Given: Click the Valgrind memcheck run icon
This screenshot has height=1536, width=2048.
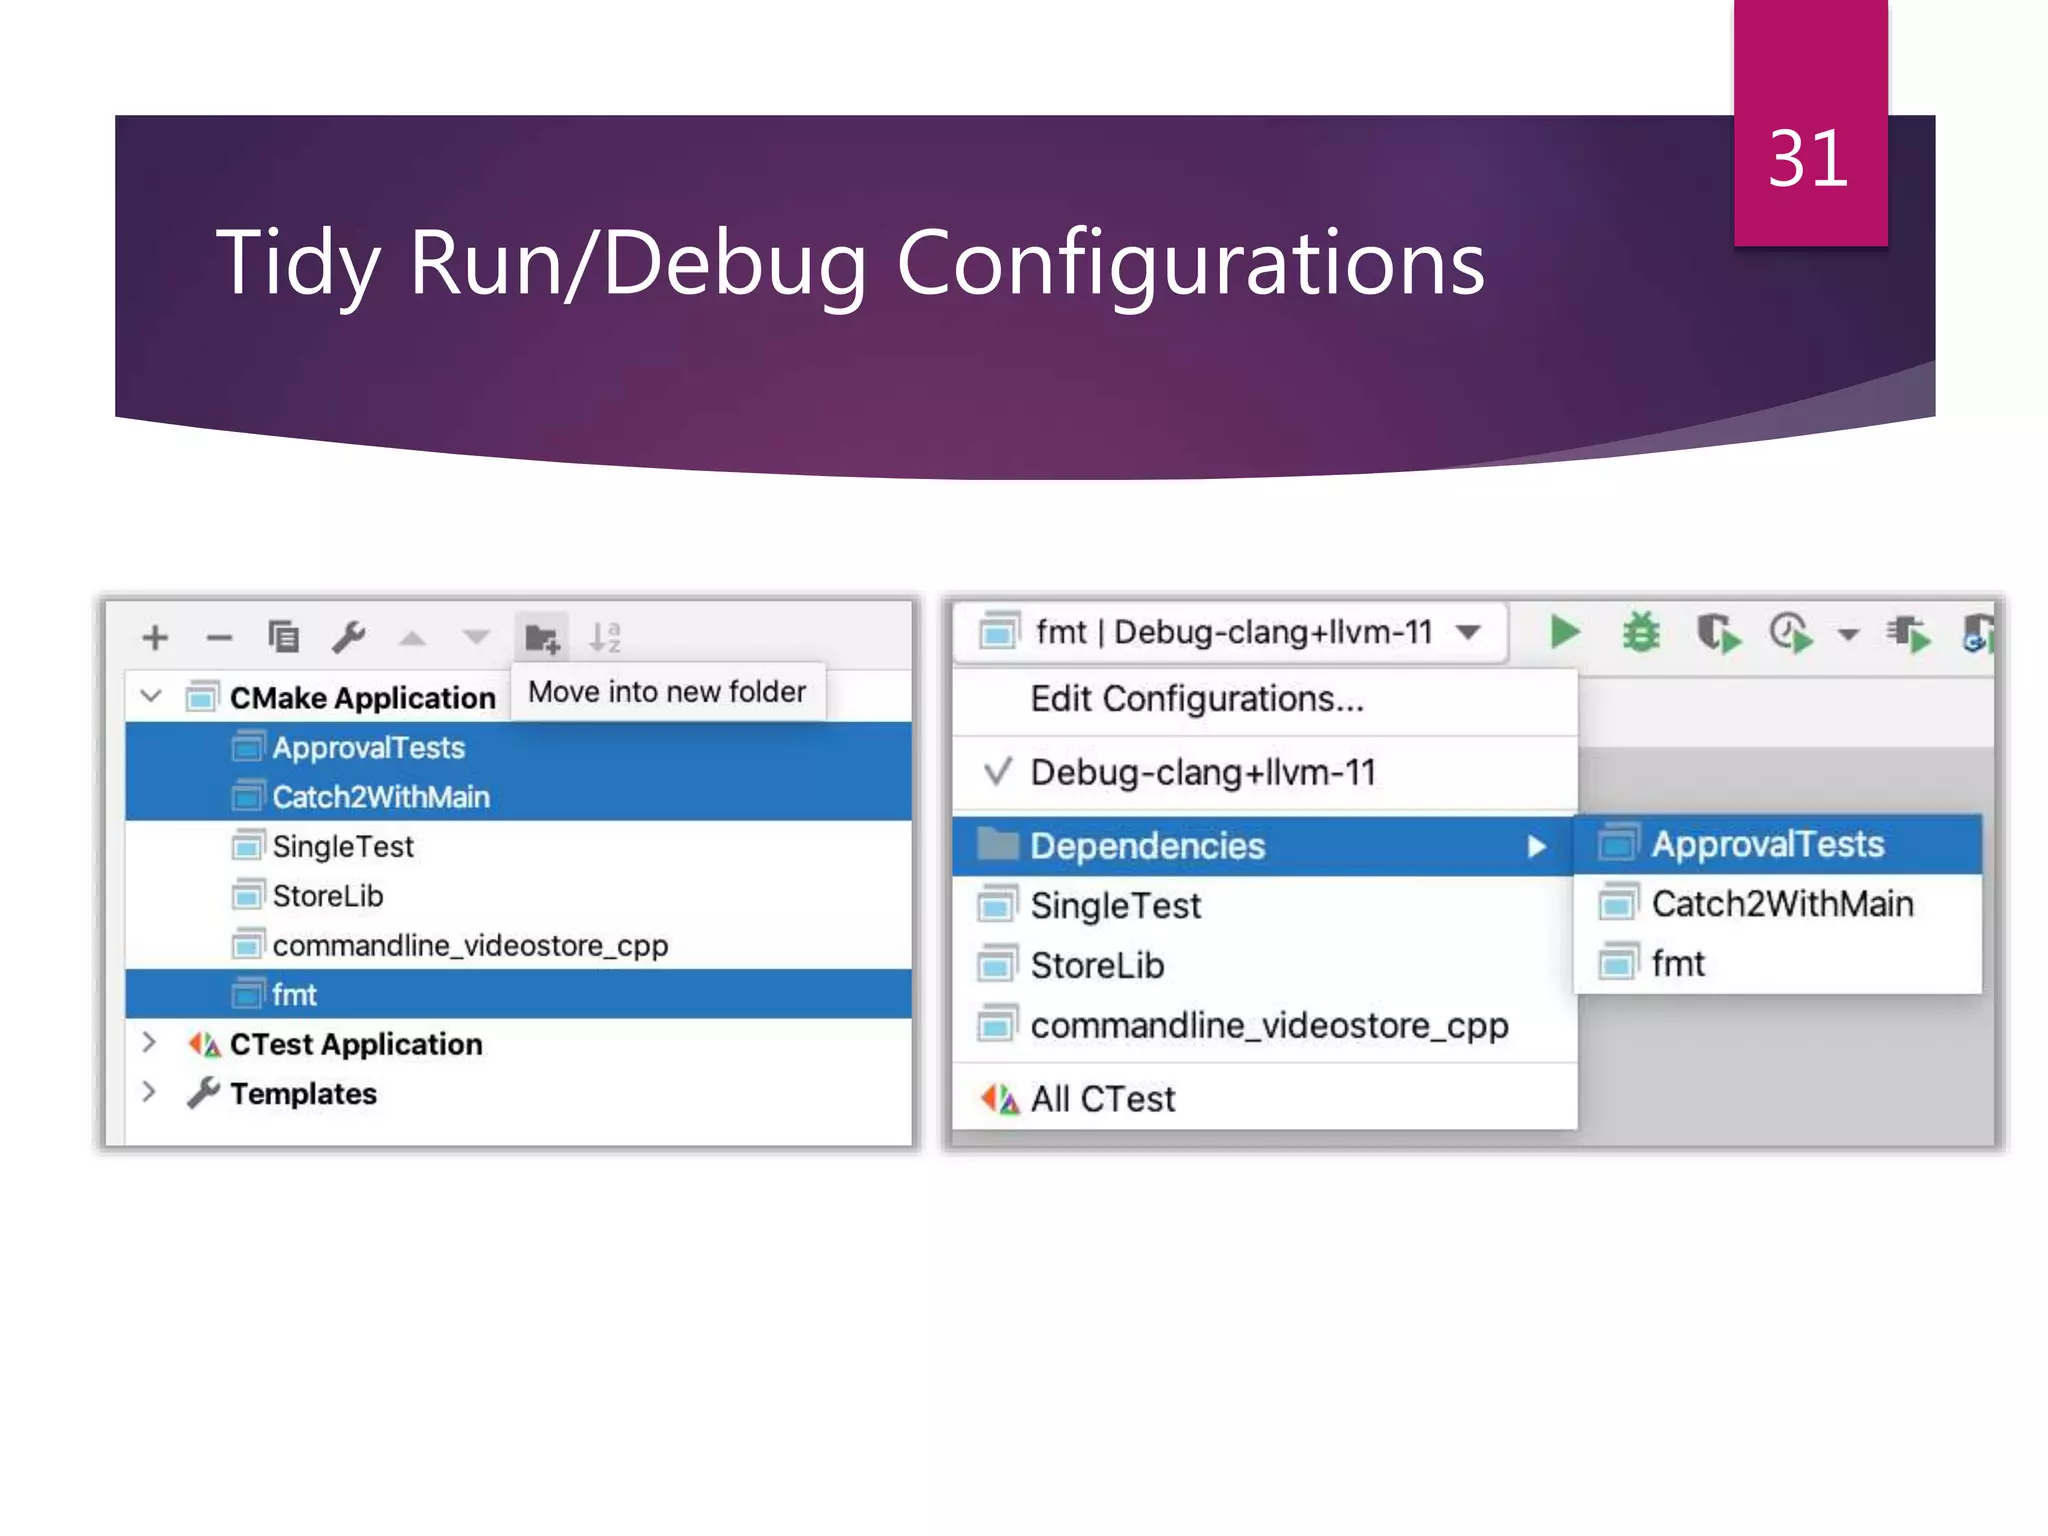Looking at the screenshot, I should click(1909, 634).
